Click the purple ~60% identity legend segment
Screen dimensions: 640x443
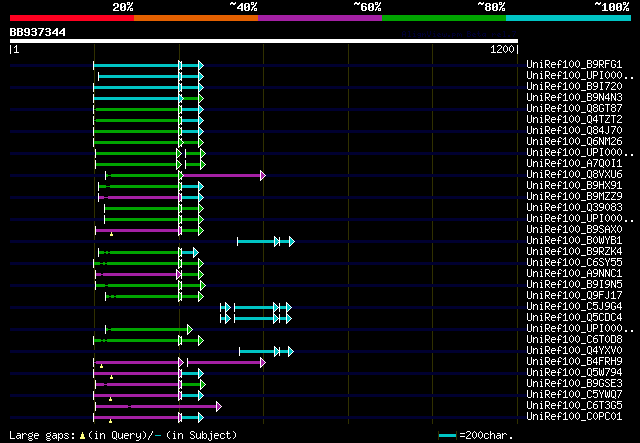pyautogui.click(x=320, y=18)
